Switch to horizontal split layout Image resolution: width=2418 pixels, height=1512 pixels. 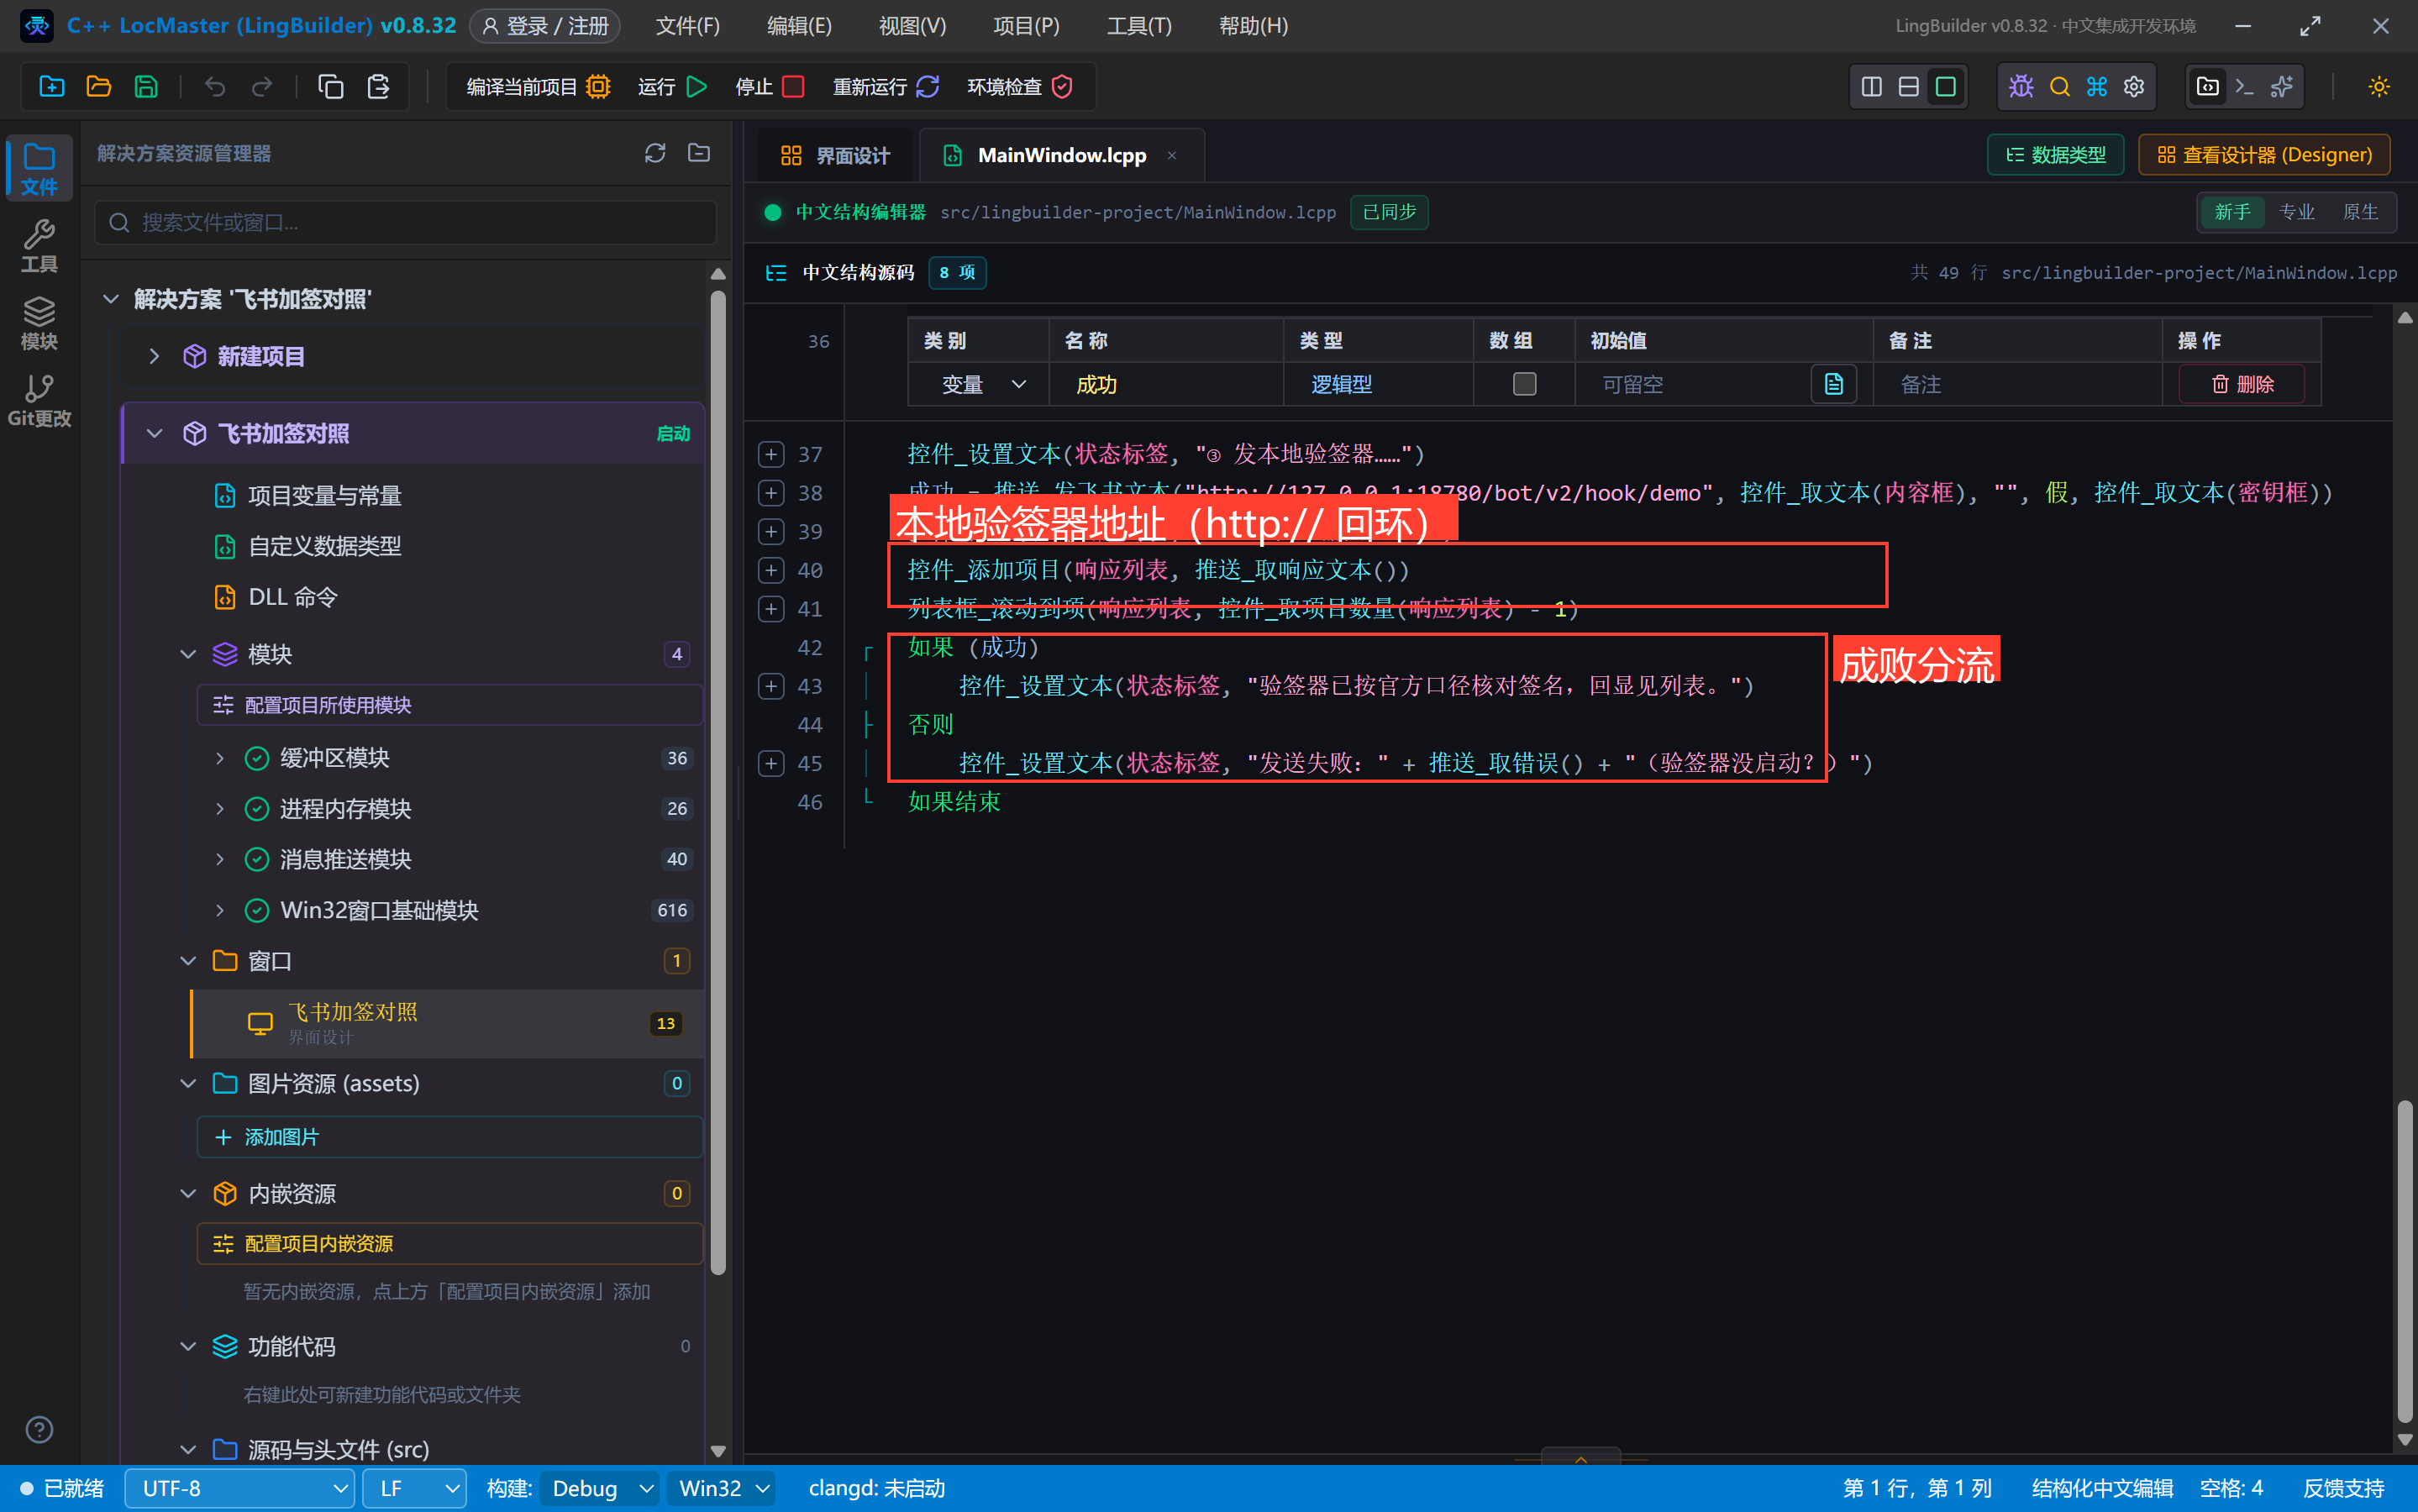pyautogui.click(x=1908, y=87)
